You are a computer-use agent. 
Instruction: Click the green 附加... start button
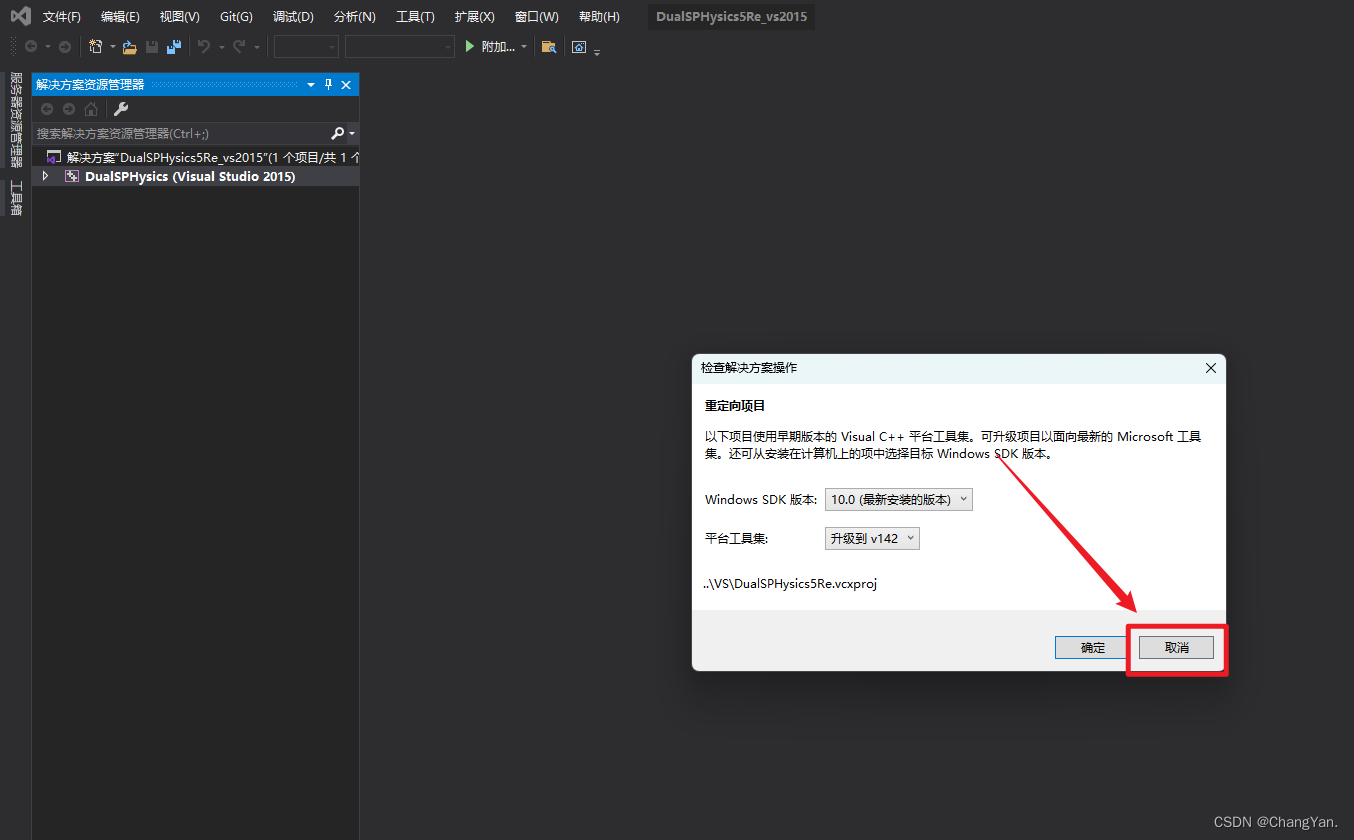(x=490, y=47)
